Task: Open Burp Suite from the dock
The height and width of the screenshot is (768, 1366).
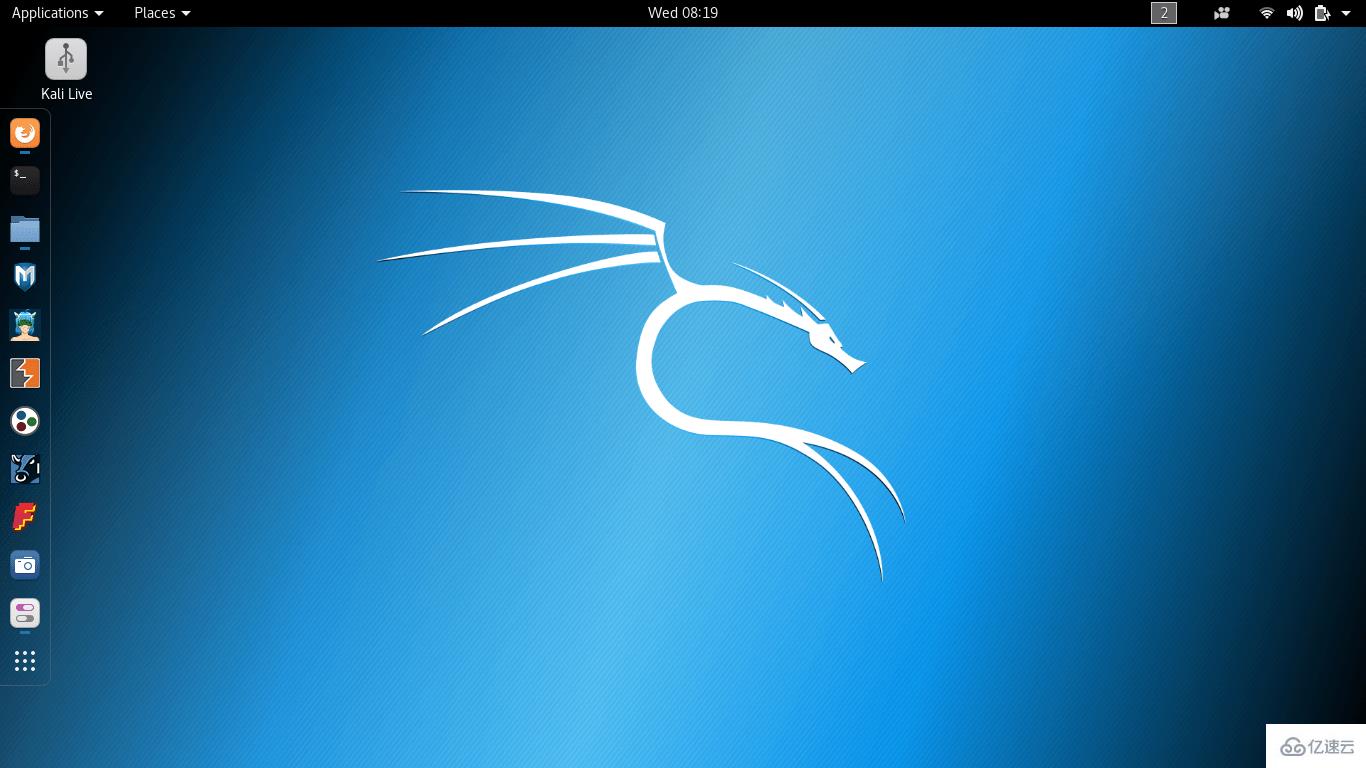Action: pyautogui.click(x=25, y=373)
